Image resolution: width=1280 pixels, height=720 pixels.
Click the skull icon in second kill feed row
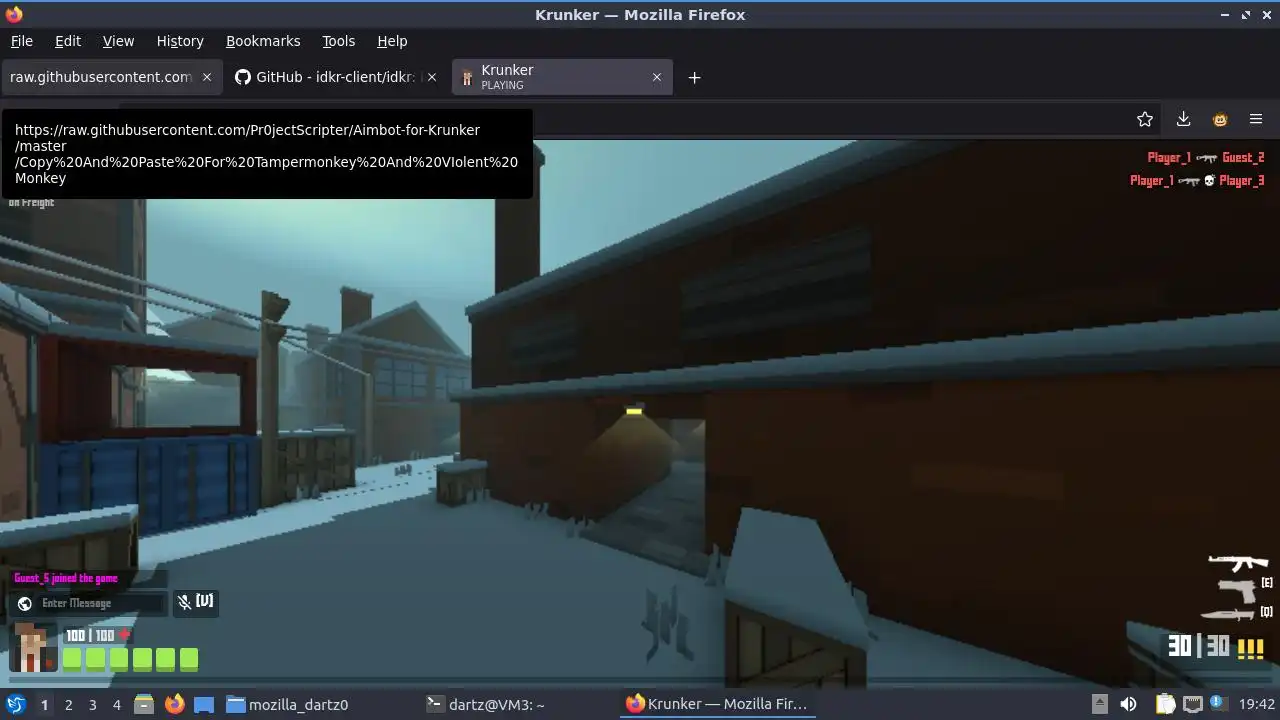[1208, 181]
